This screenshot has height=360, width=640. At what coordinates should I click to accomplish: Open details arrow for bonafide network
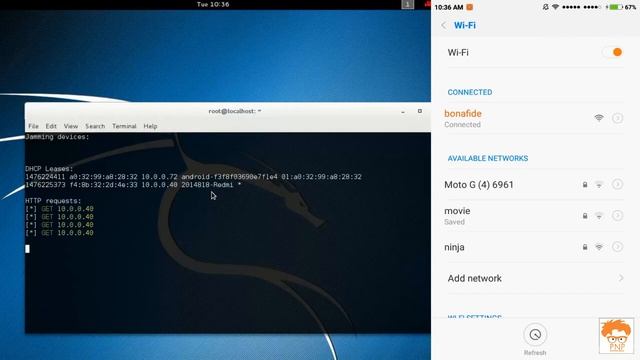(x=618, y=118)
